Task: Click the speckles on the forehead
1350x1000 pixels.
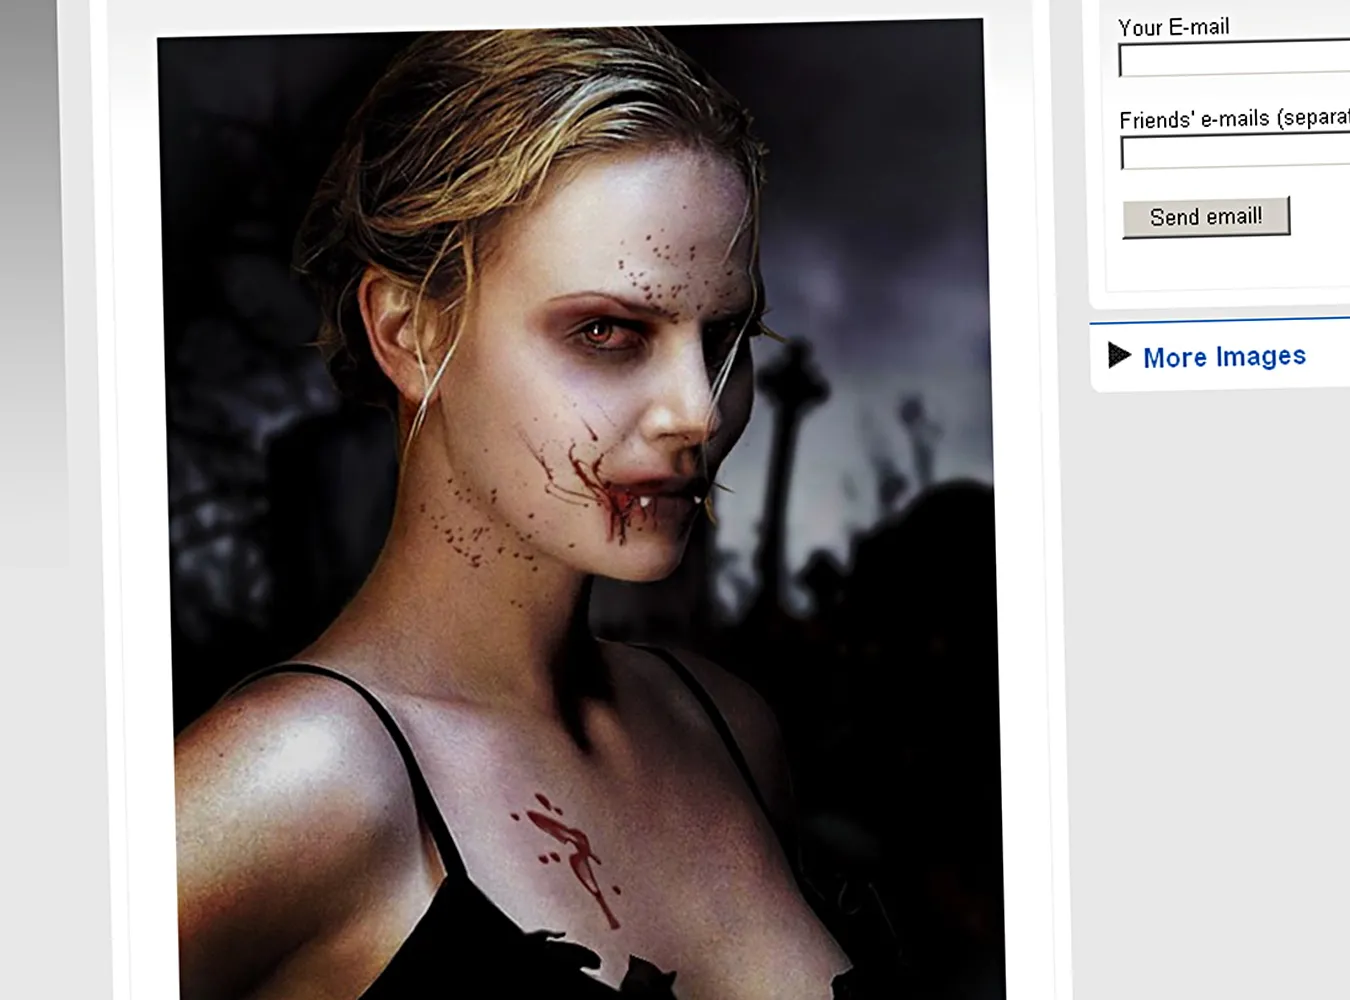Action: [x=650, y=265]
